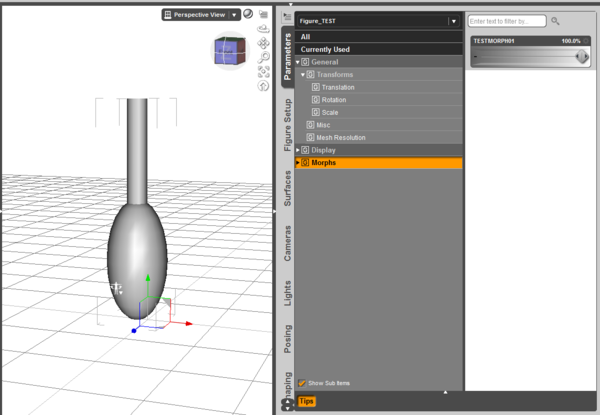Switch to the Parameters tab
The width and height of the screenshot is (600, 415).
[x=287, y=57]
